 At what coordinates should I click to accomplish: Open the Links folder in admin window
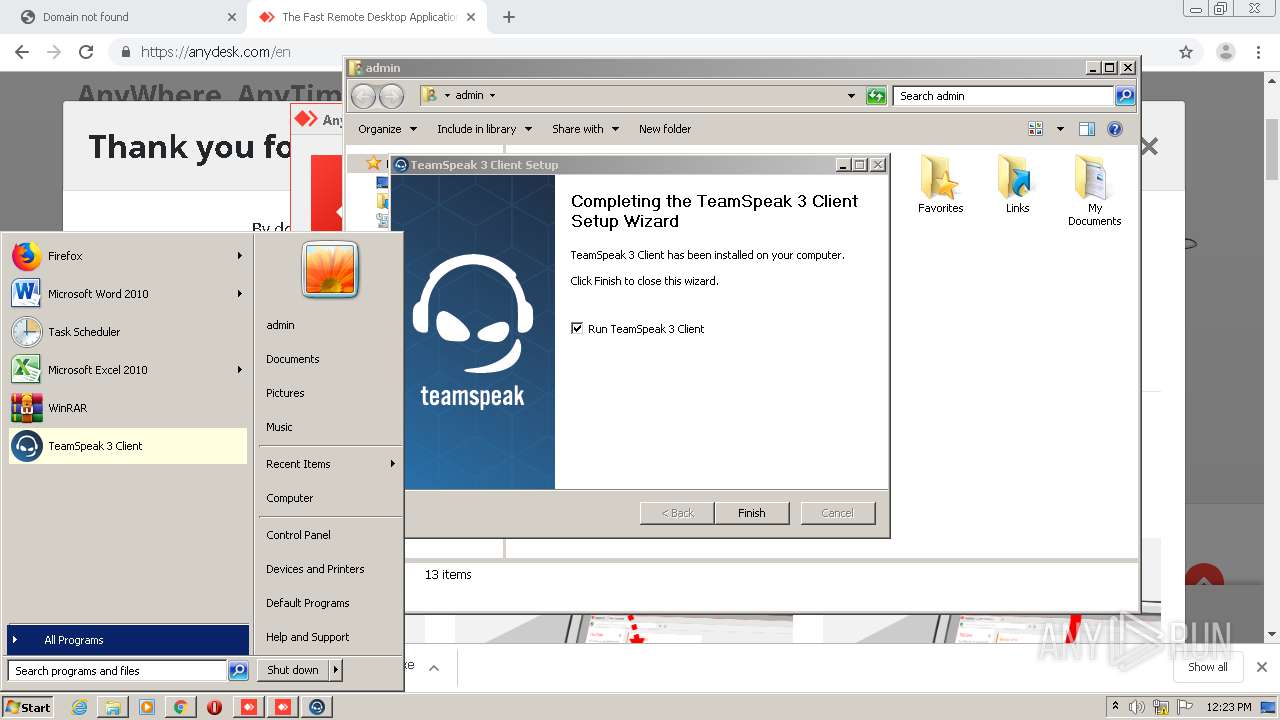point(1017,185)
